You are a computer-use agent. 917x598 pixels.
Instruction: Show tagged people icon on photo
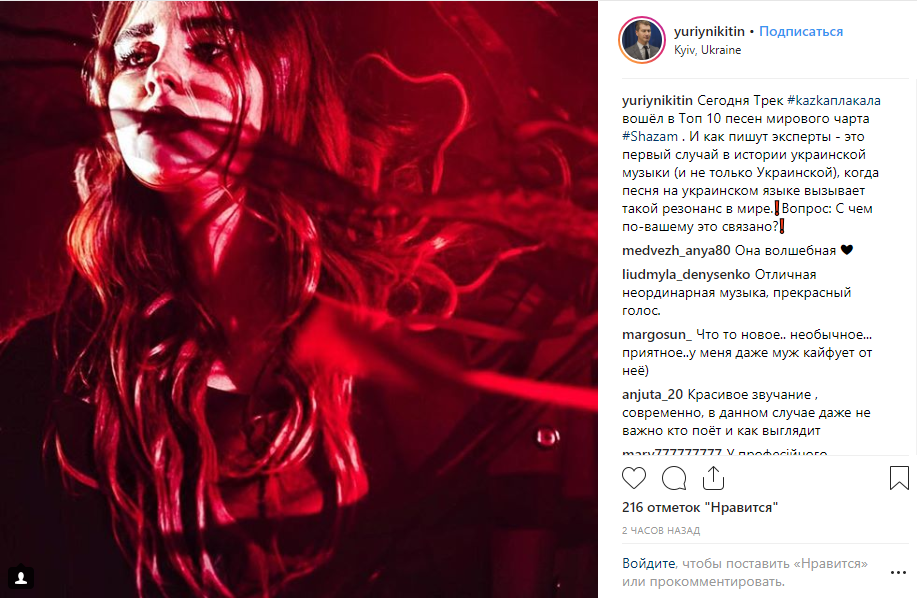(21, 578)
